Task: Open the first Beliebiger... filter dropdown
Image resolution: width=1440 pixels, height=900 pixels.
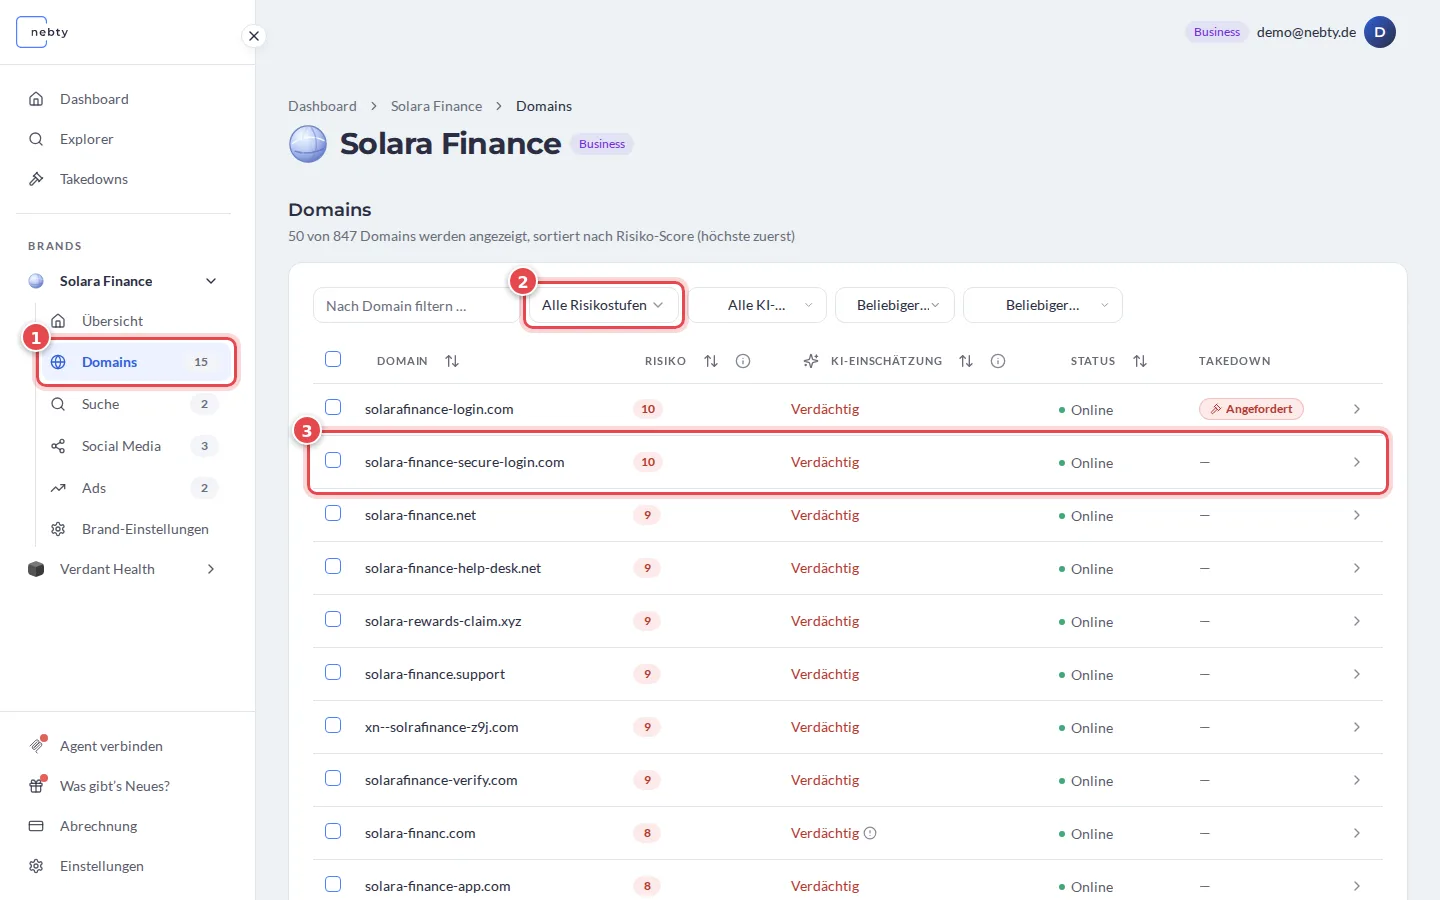Action: [895, 305]
